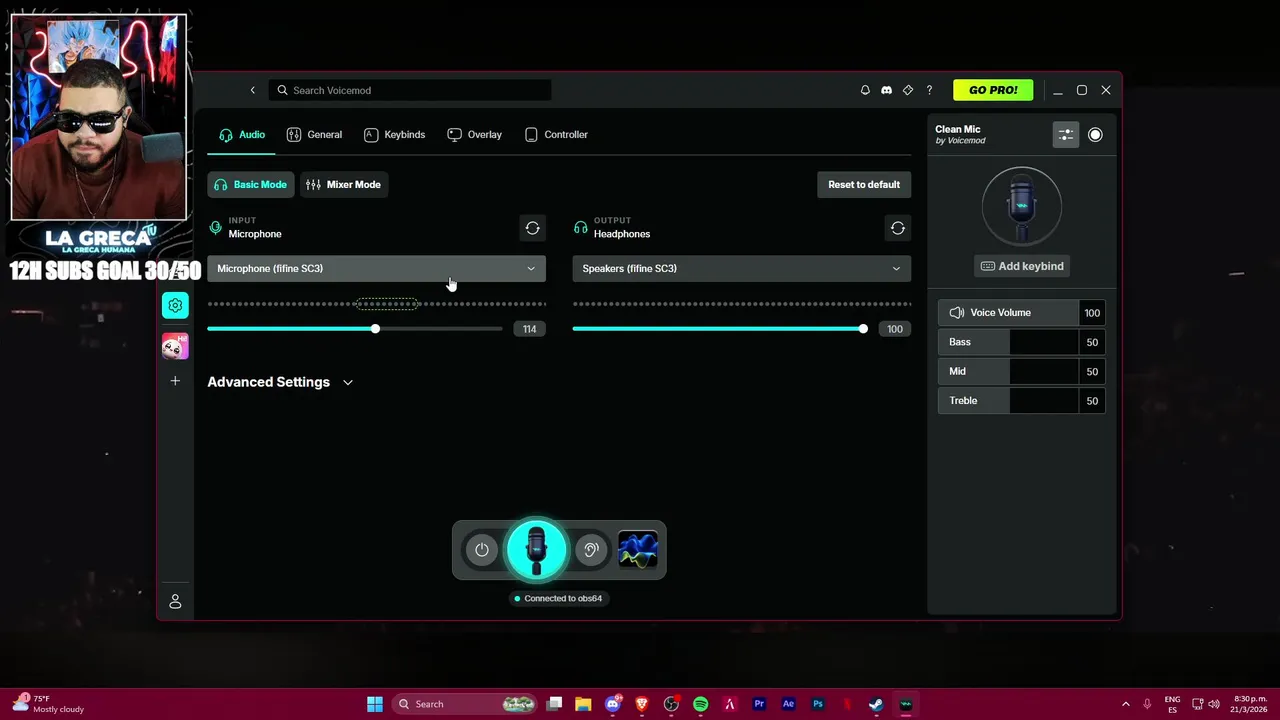The image size is (1280, 720).
Task: Click the Windows Start button
Action: (375, 704)
